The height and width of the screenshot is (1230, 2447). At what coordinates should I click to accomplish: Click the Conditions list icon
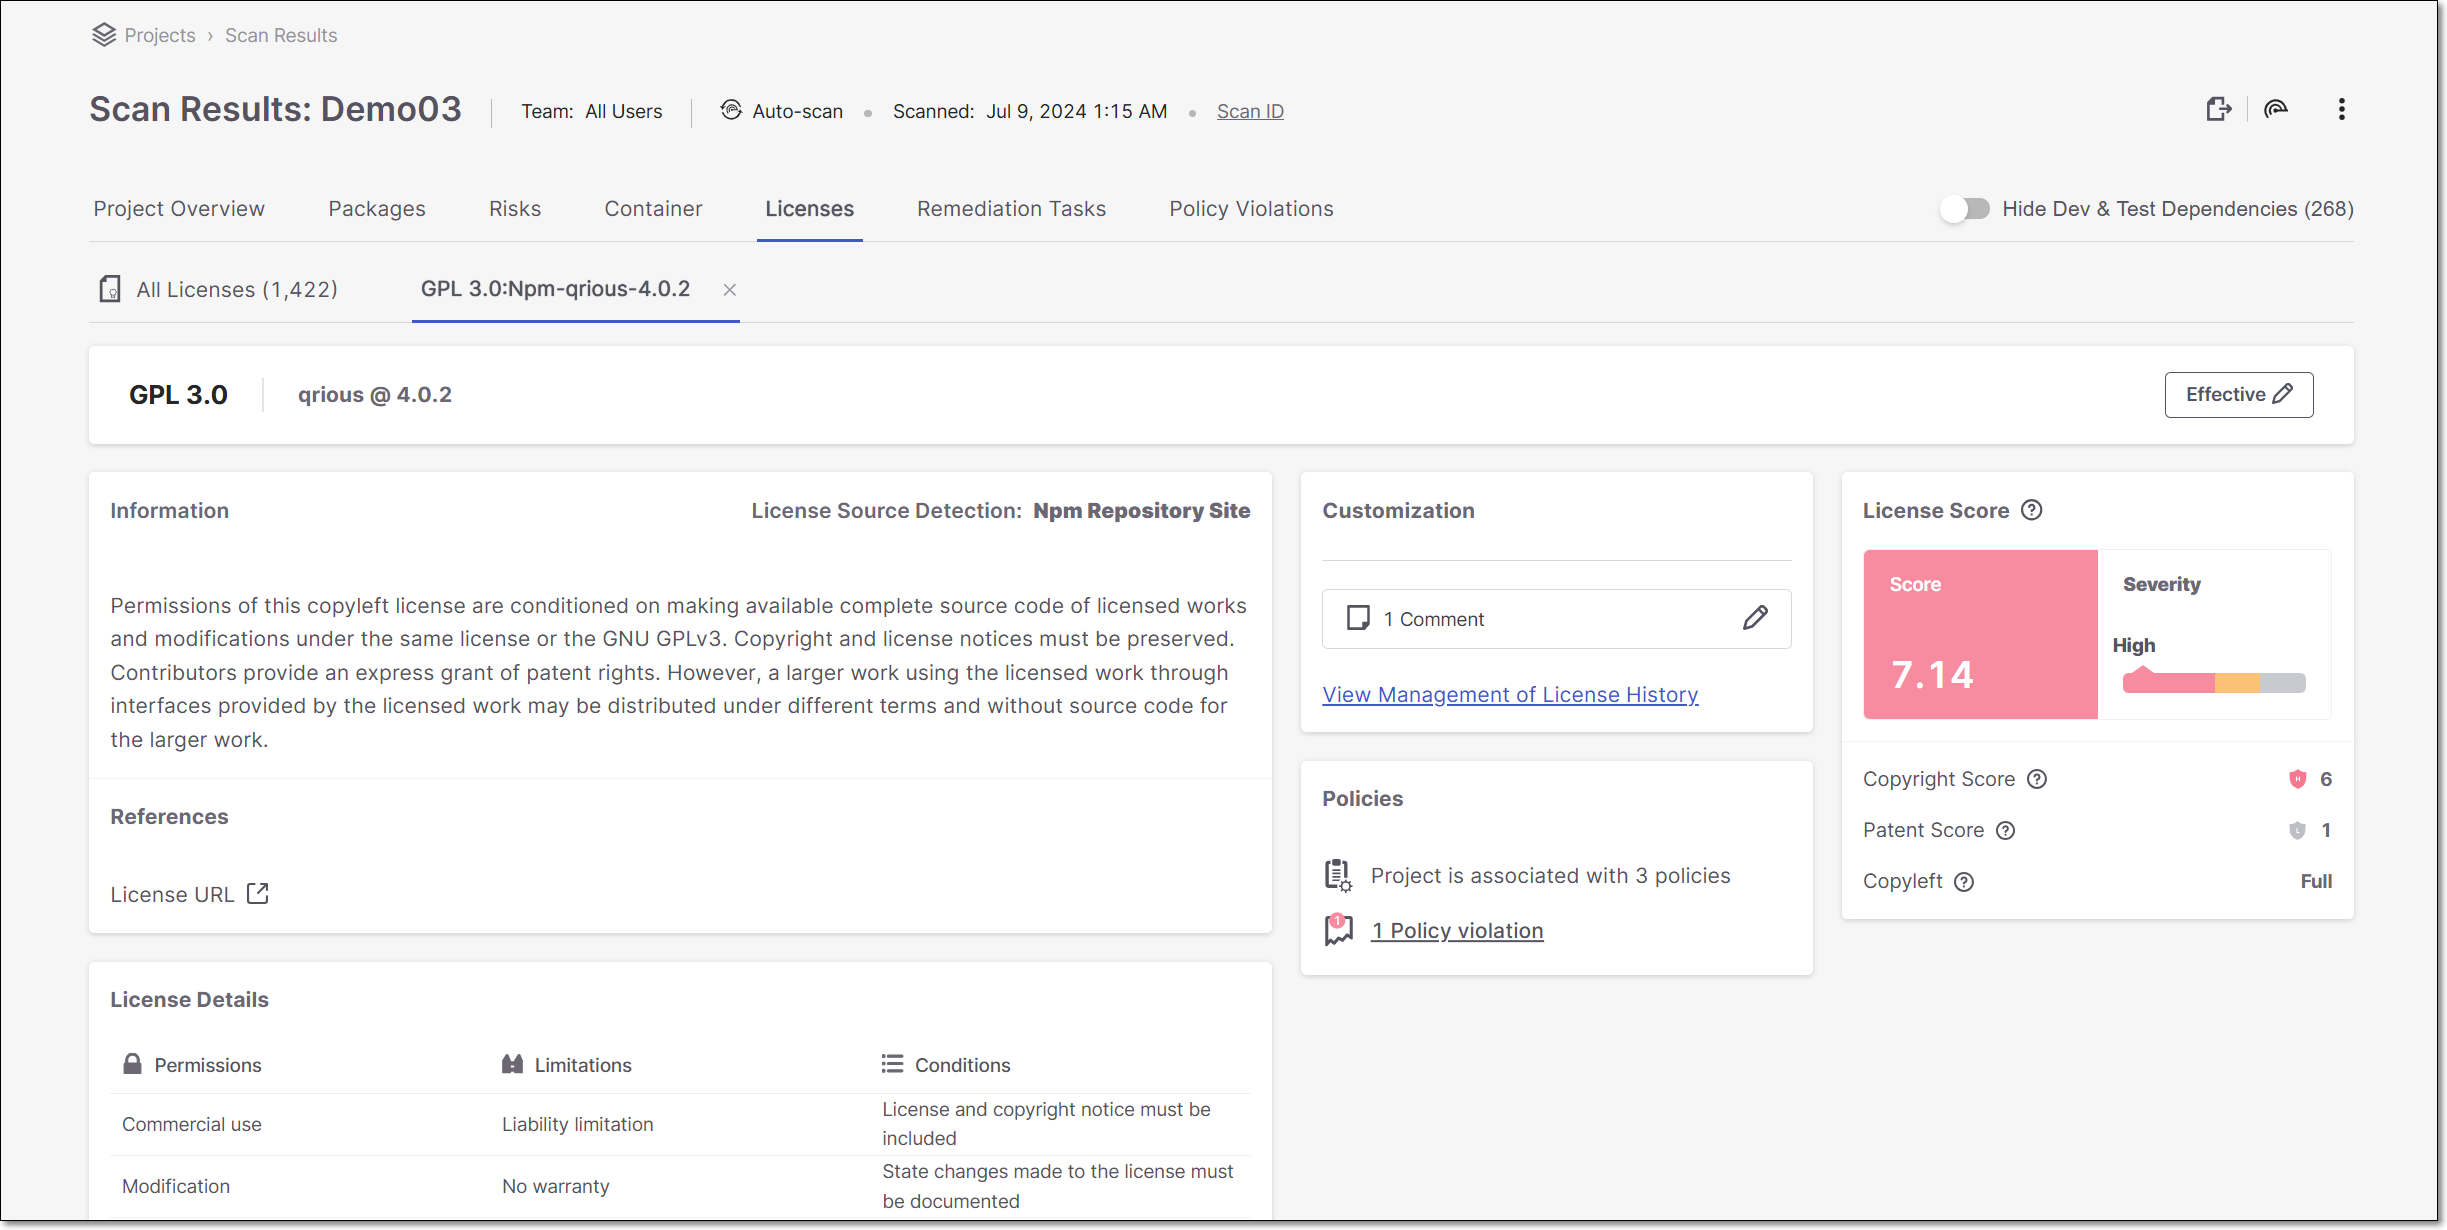[x=892, y=1064]
